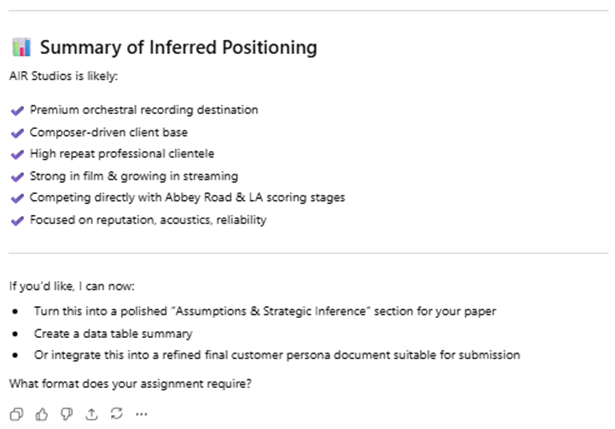
Task: Click the thumbs up icon
Action: (x=42, y=413)
